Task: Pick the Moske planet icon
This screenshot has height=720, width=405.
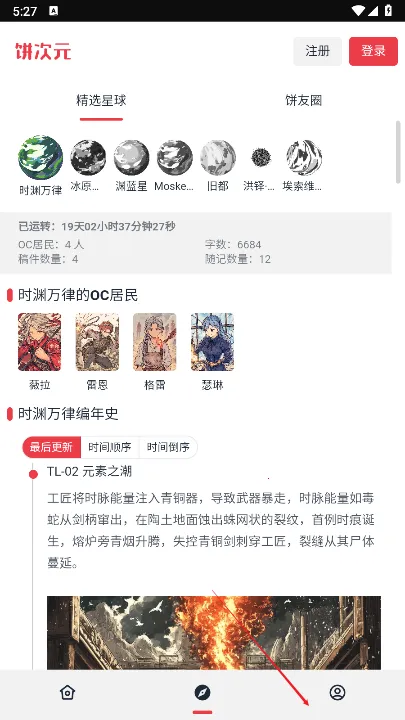Action: tap(174, 158)
